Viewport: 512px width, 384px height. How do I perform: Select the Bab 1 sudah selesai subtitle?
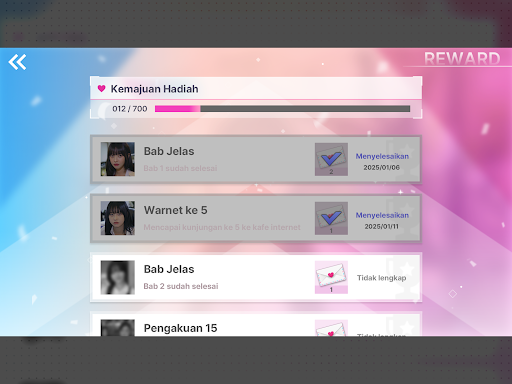coord(180,168)
